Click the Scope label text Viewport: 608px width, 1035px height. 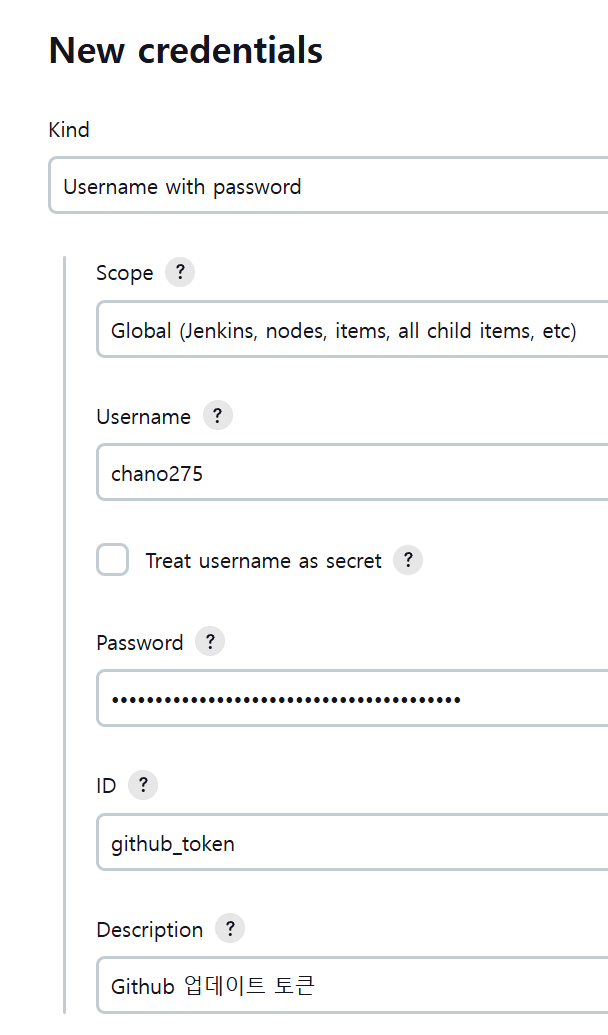pyautogui.click(x=125, y=273)
